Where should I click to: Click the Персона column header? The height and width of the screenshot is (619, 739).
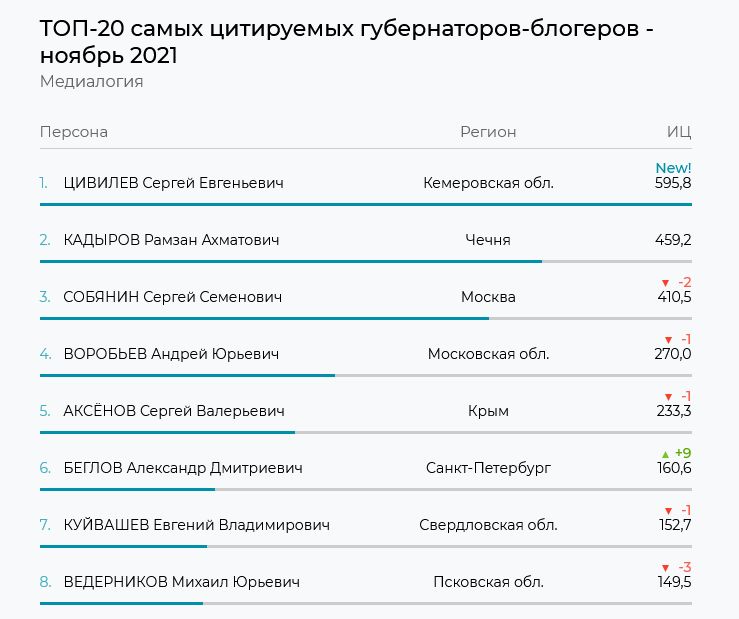pyautogui.click(x=74, y=132)
